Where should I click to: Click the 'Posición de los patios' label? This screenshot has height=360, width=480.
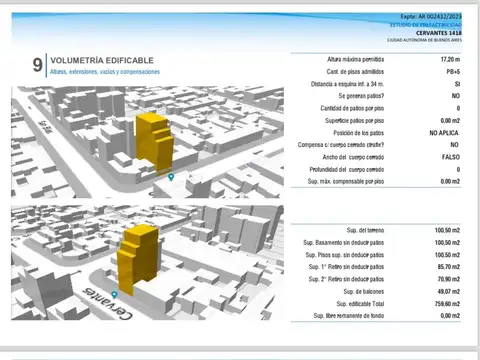(x=359, y=133)
